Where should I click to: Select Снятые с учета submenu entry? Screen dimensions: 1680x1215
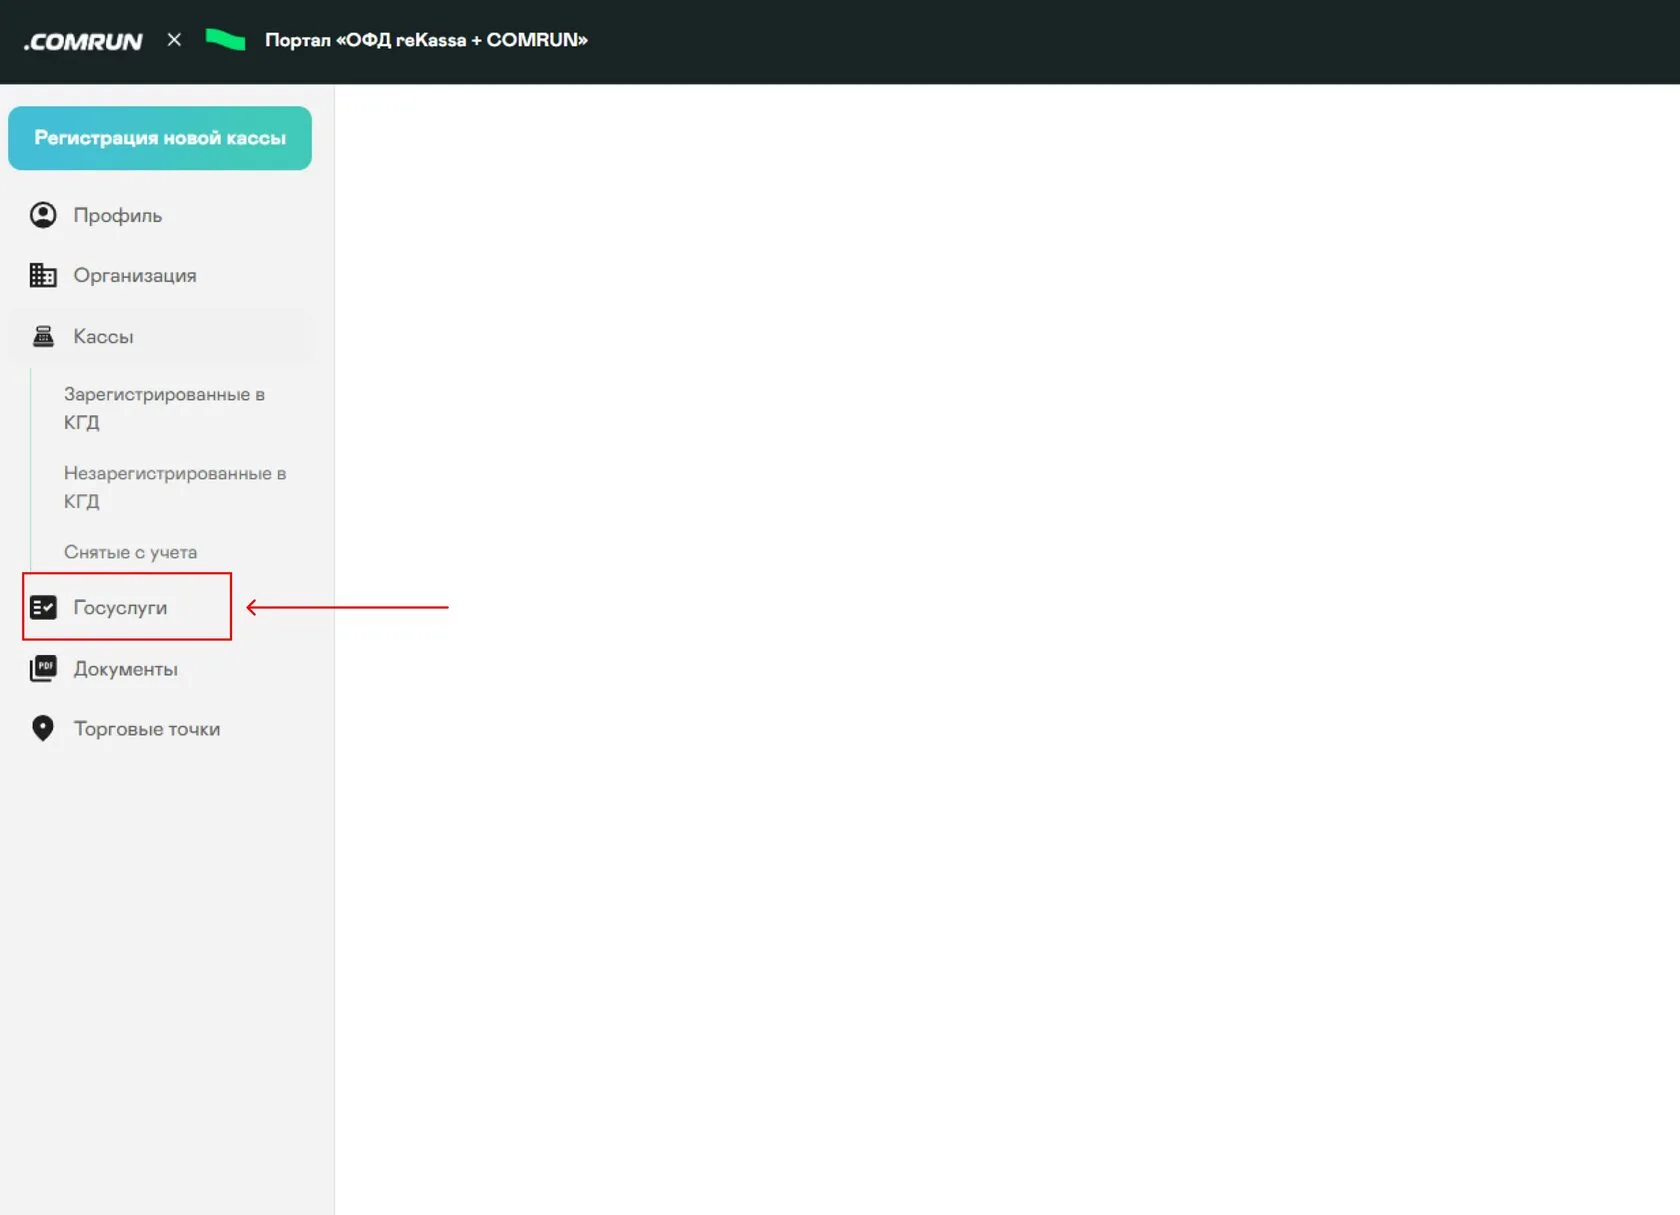pos(130,552)
